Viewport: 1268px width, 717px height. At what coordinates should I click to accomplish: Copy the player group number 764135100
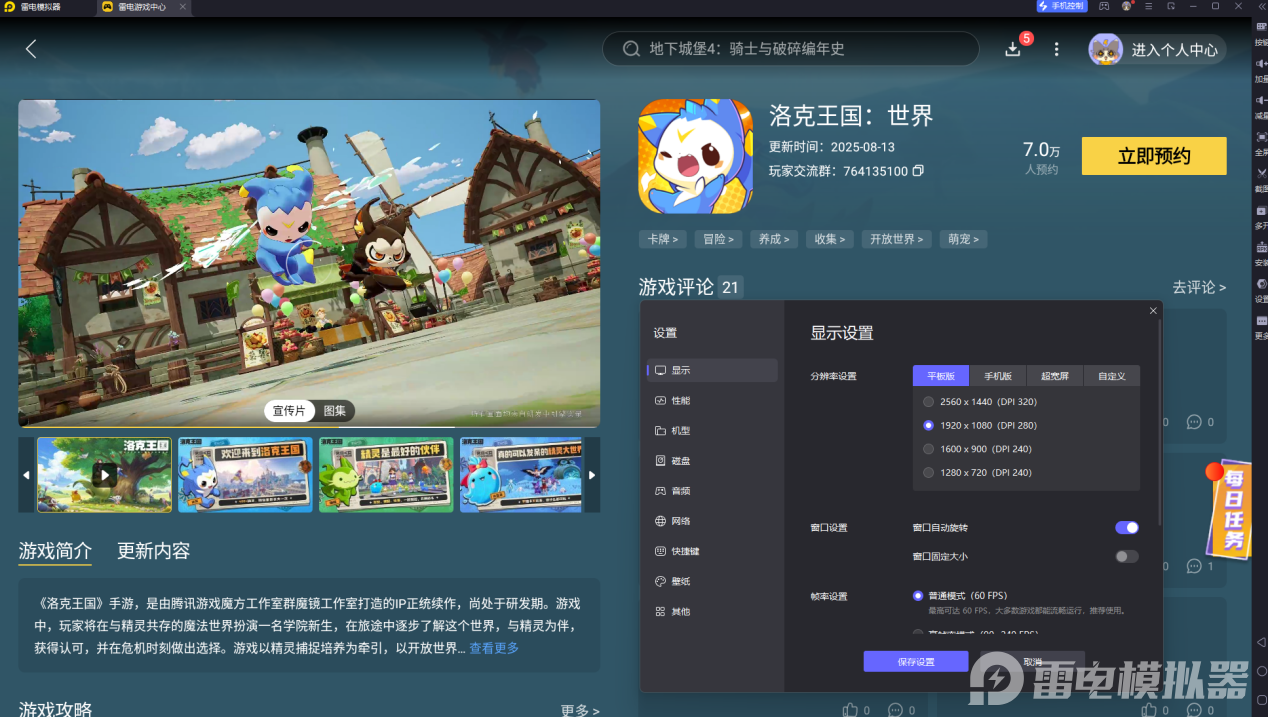918,171
